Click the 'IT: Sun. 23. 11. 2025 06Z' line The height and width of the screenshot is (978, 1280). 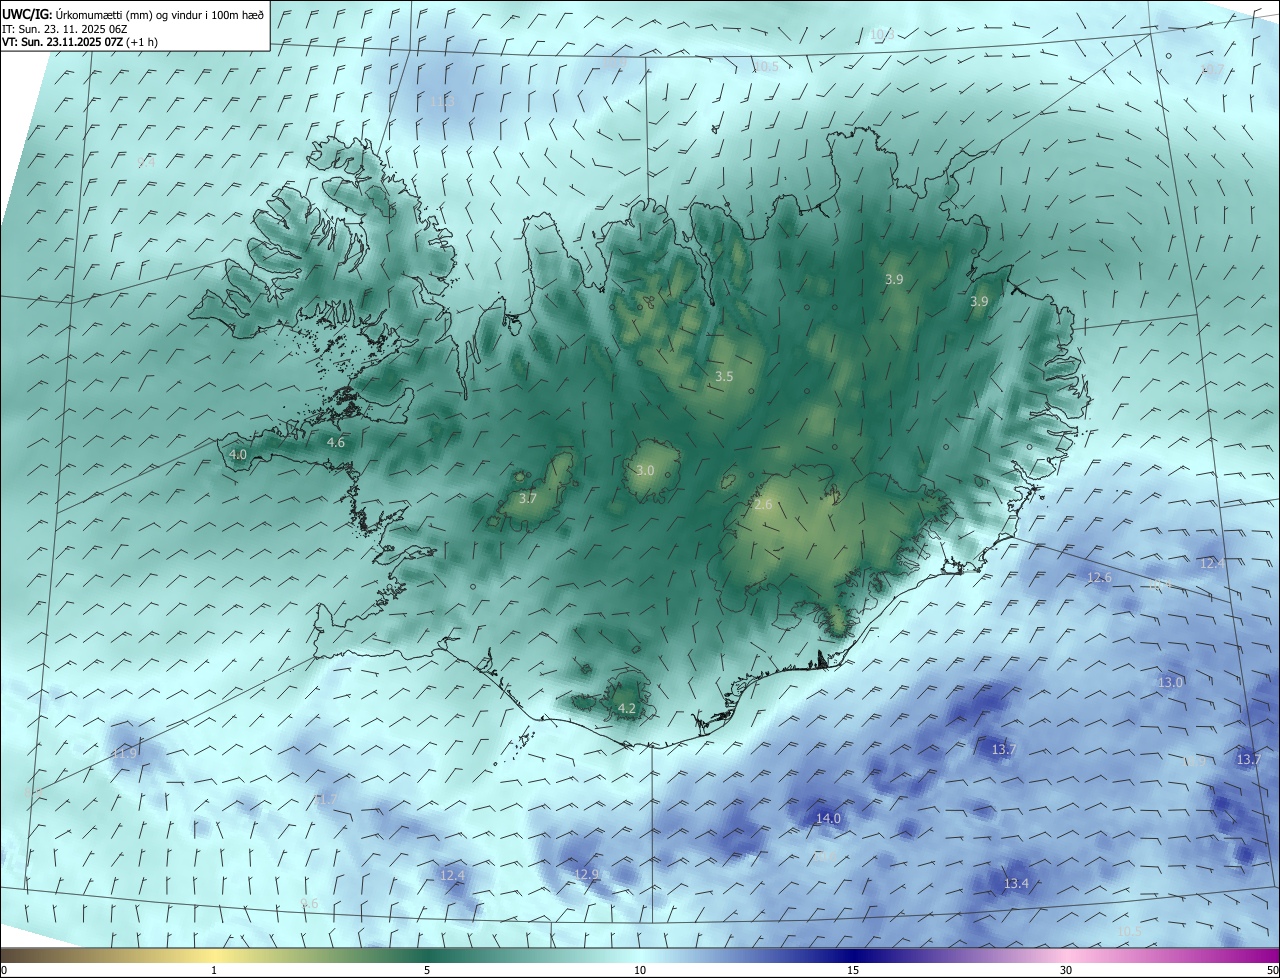click(x=65, y=29)
